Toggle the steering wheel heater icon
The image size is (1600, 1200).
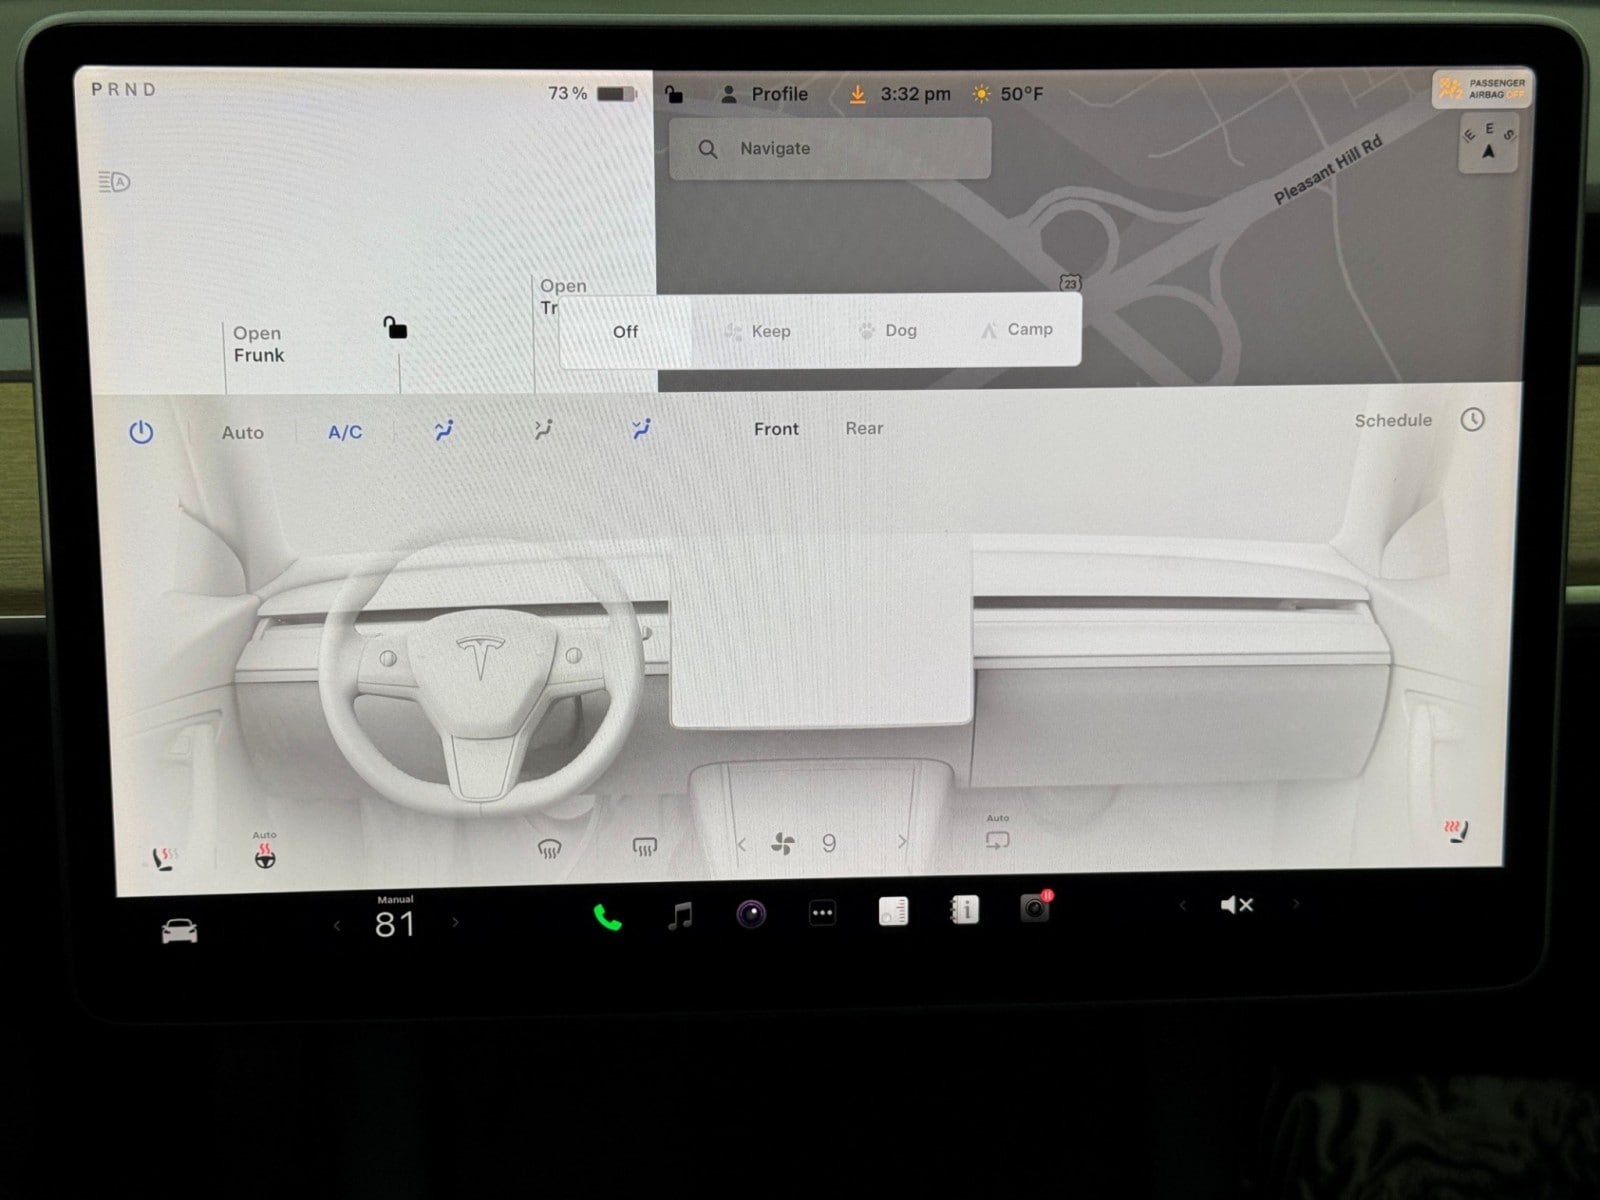[x=265, y=856]
